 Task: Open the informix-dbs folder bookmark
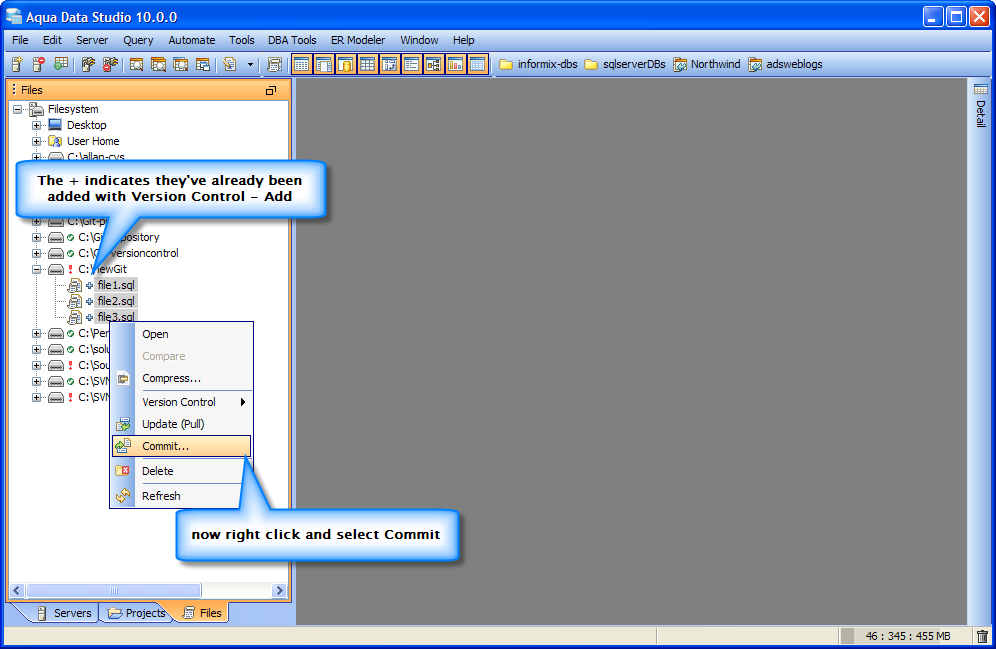click(538, 64)
